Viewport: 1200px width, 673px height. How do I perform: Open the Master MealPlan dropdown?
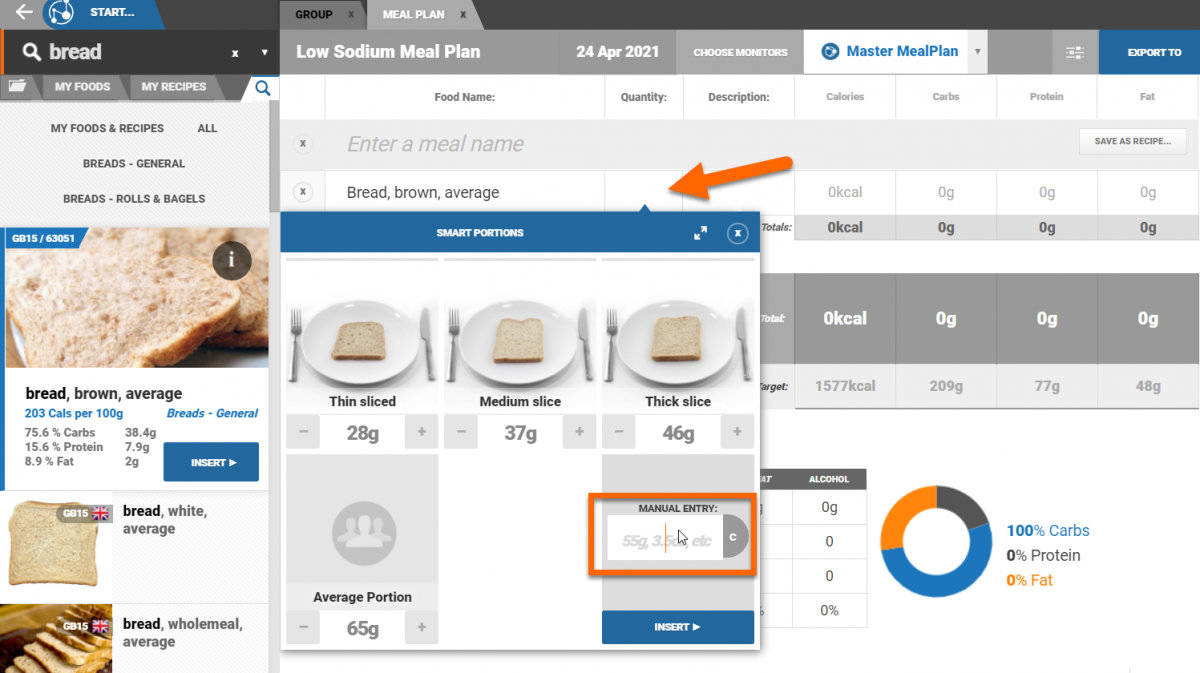coord(977,52)
